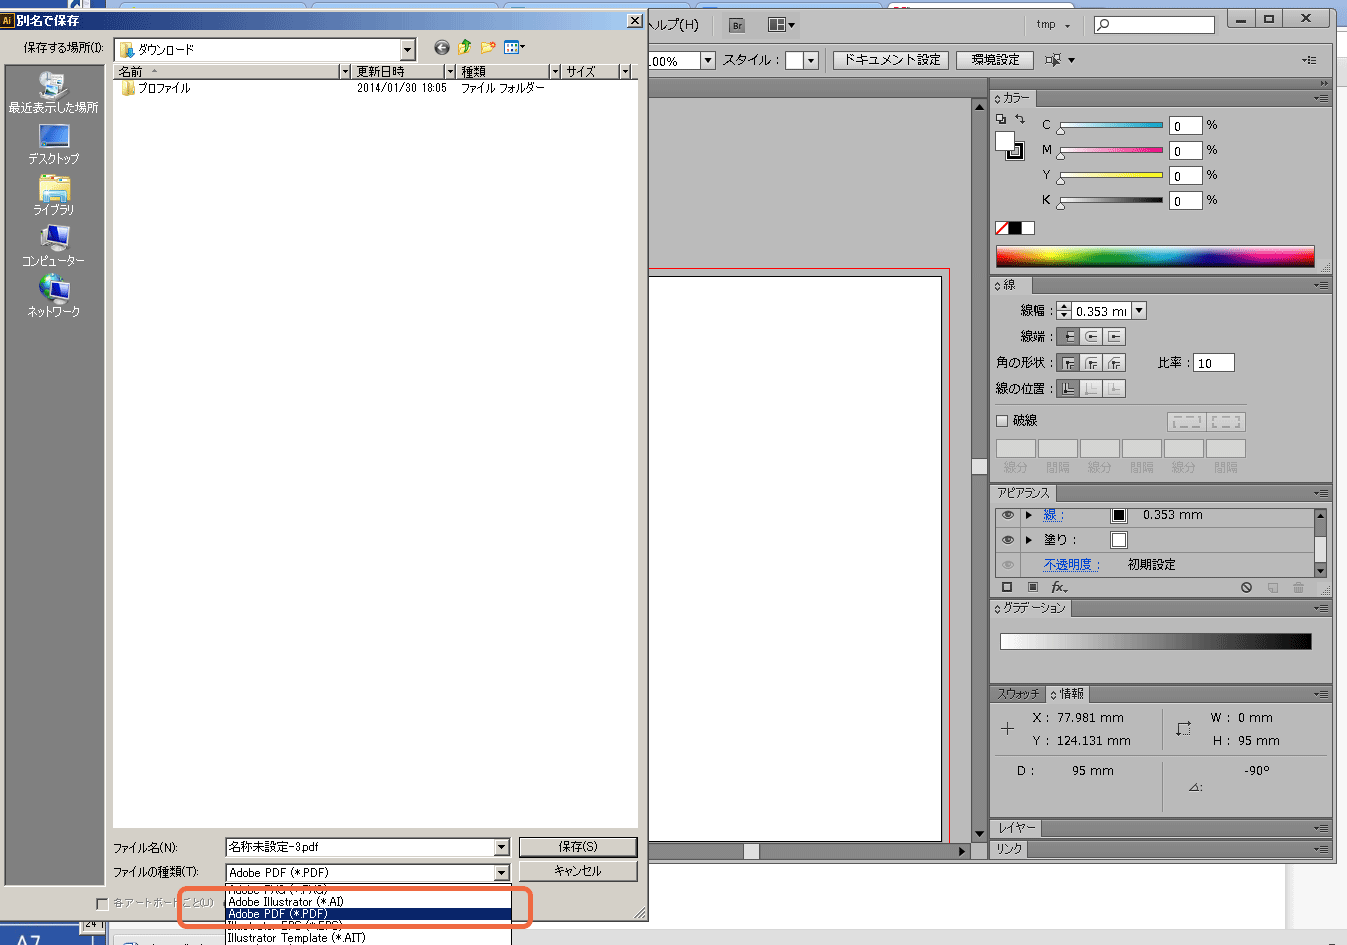Screen dimensions: 1347x945
Task: Enable dashed line (破線) checkbox
Action: [1002, 421]
